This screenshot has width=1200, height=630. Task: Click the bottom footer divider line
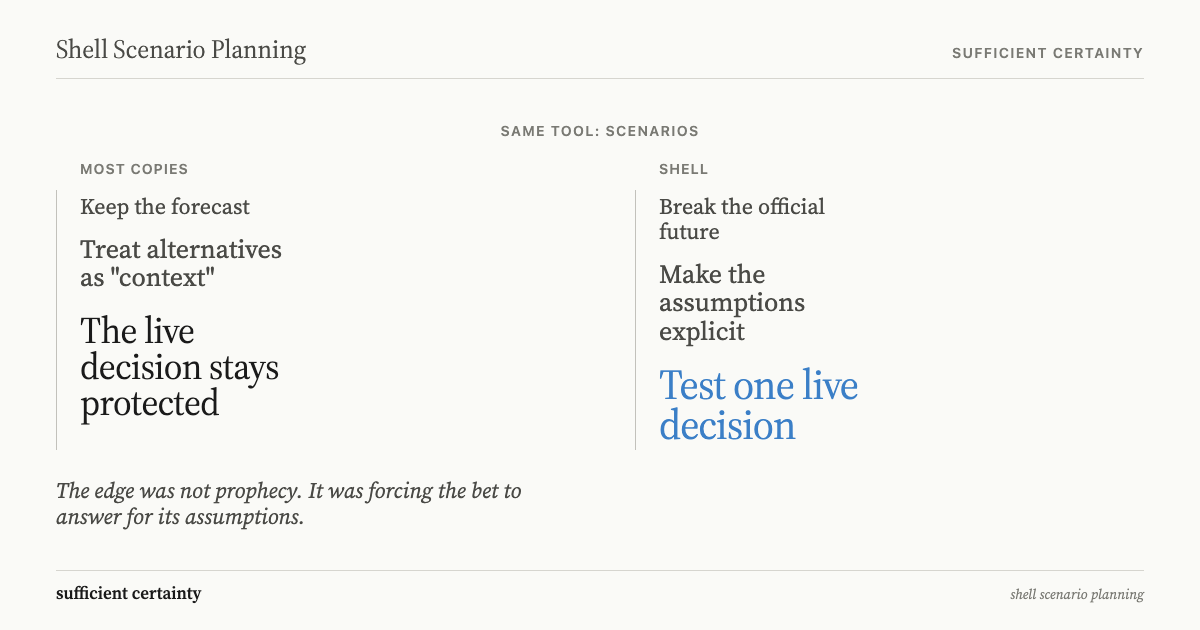[600, 570]
